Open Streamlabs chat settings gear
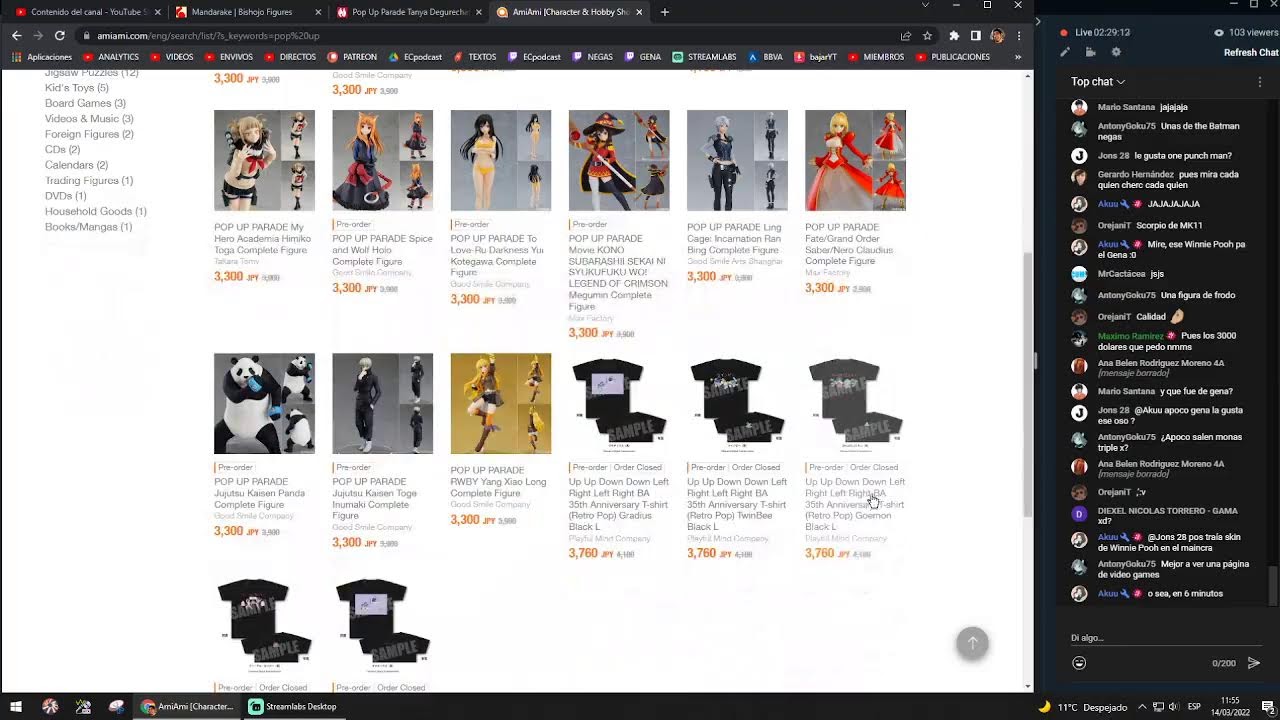The width and height of the screenshot is (1280, 720). click(x=1116, y=52)
